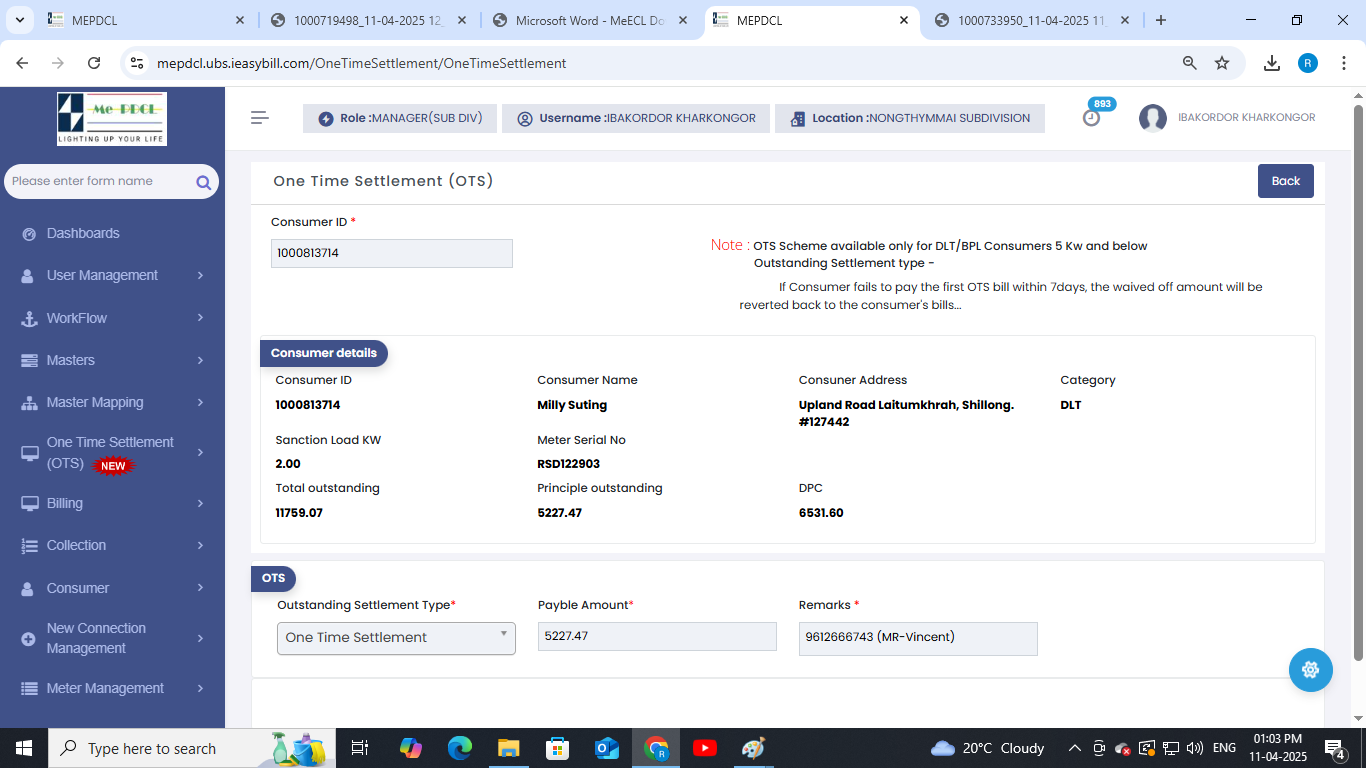
Task: Close the active MEPDCL tab
Action: coord(903,20)
